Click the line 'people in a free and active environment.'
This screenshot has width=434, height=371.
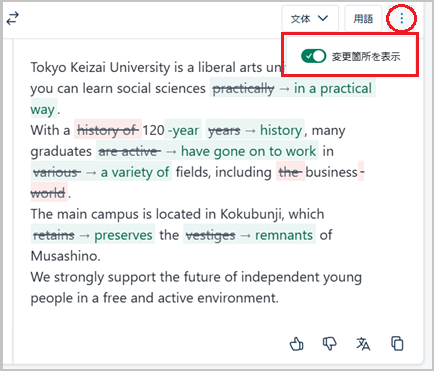tap(154, 298)
